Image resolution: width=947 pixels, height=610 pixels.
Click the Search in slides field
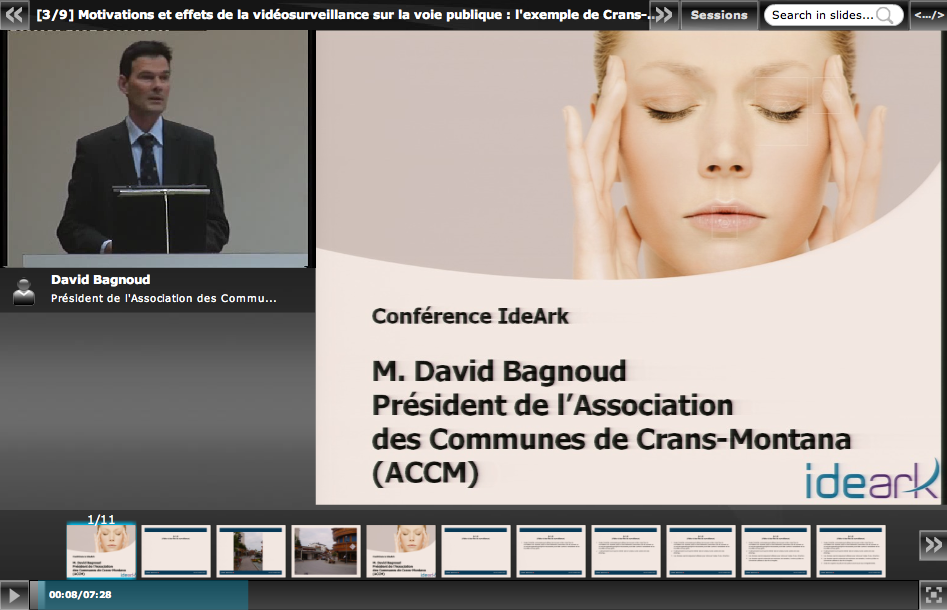click(x=833, y=15)
